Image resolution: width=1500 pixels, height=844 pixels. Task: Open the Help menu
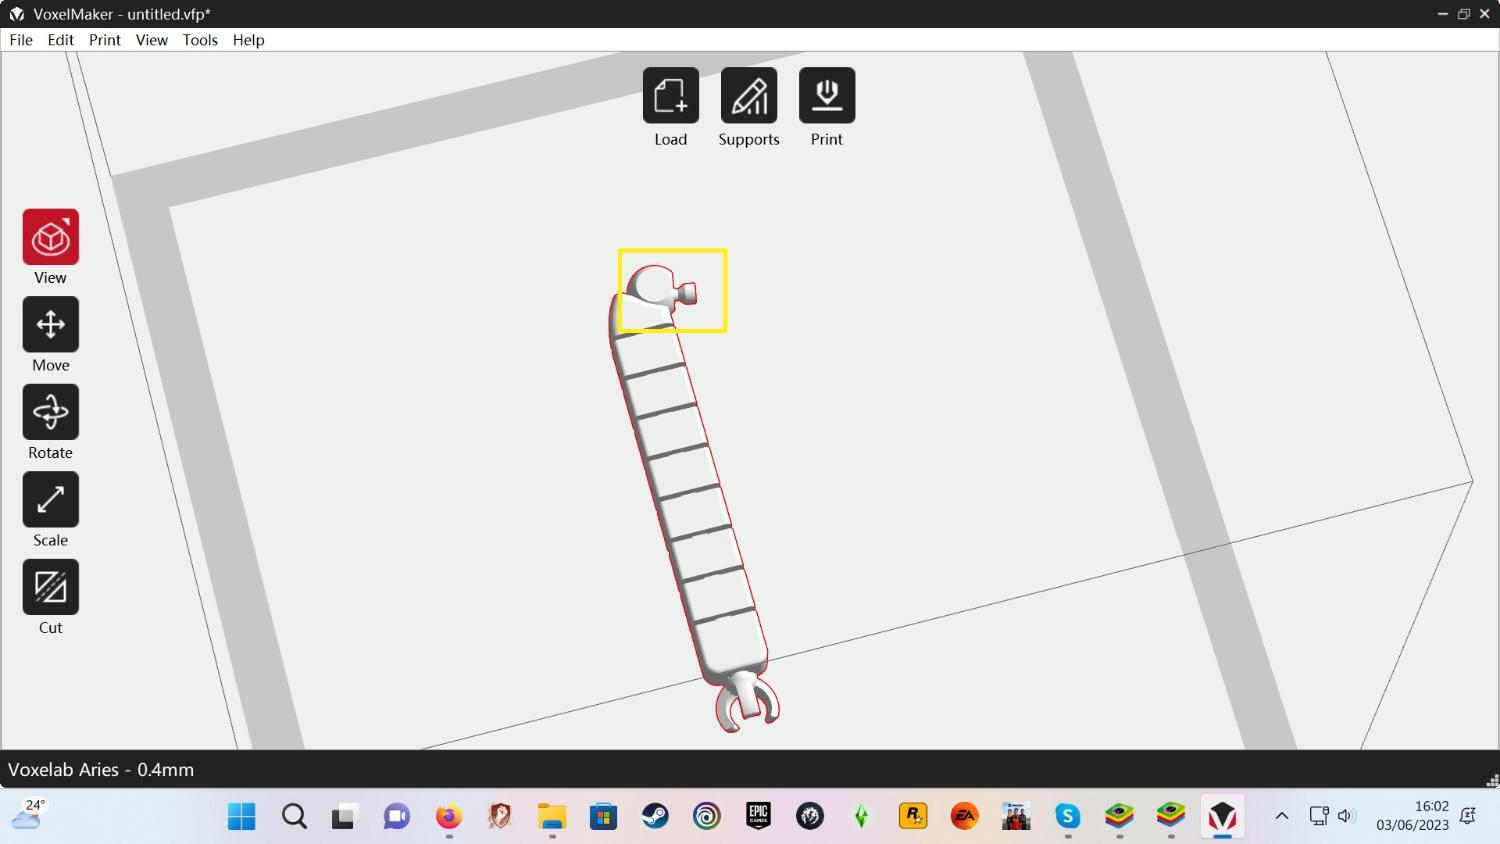point(249,40)
